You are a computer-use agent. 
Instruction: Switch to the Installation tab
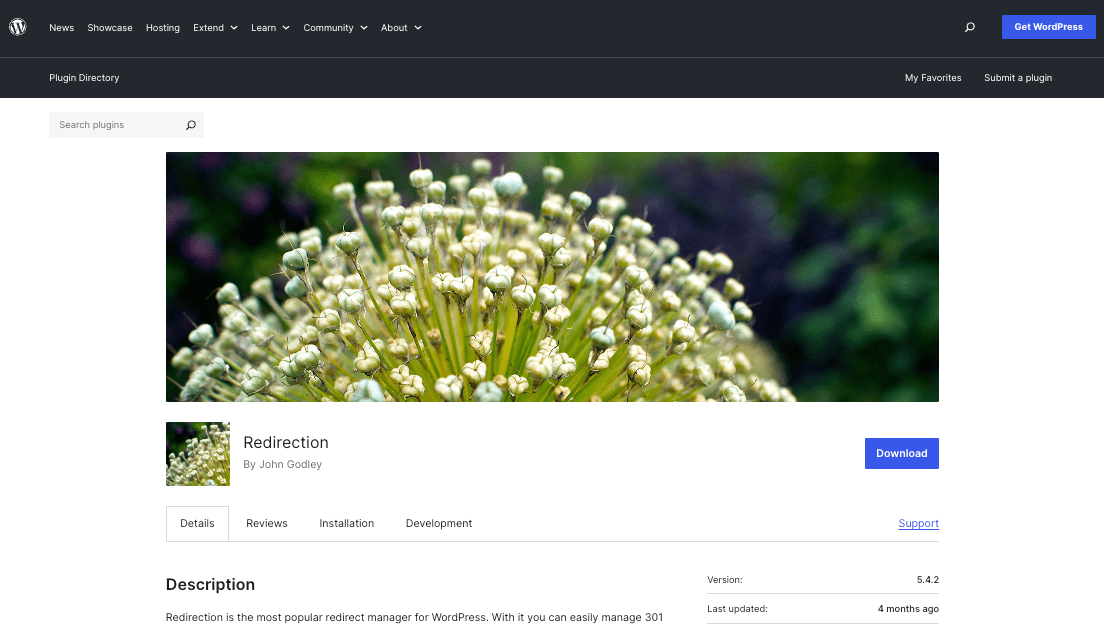coord(346,524)
